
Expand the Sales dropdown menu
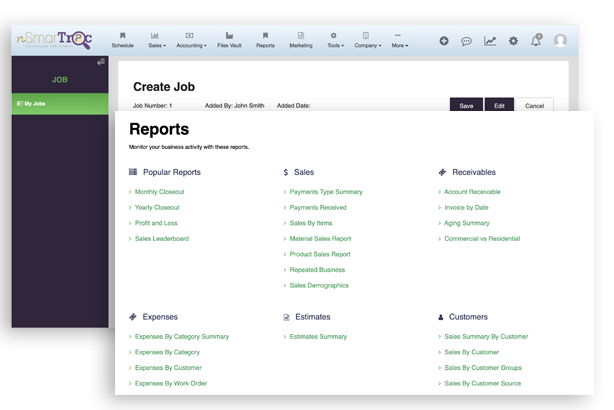(x=156, y=40)
